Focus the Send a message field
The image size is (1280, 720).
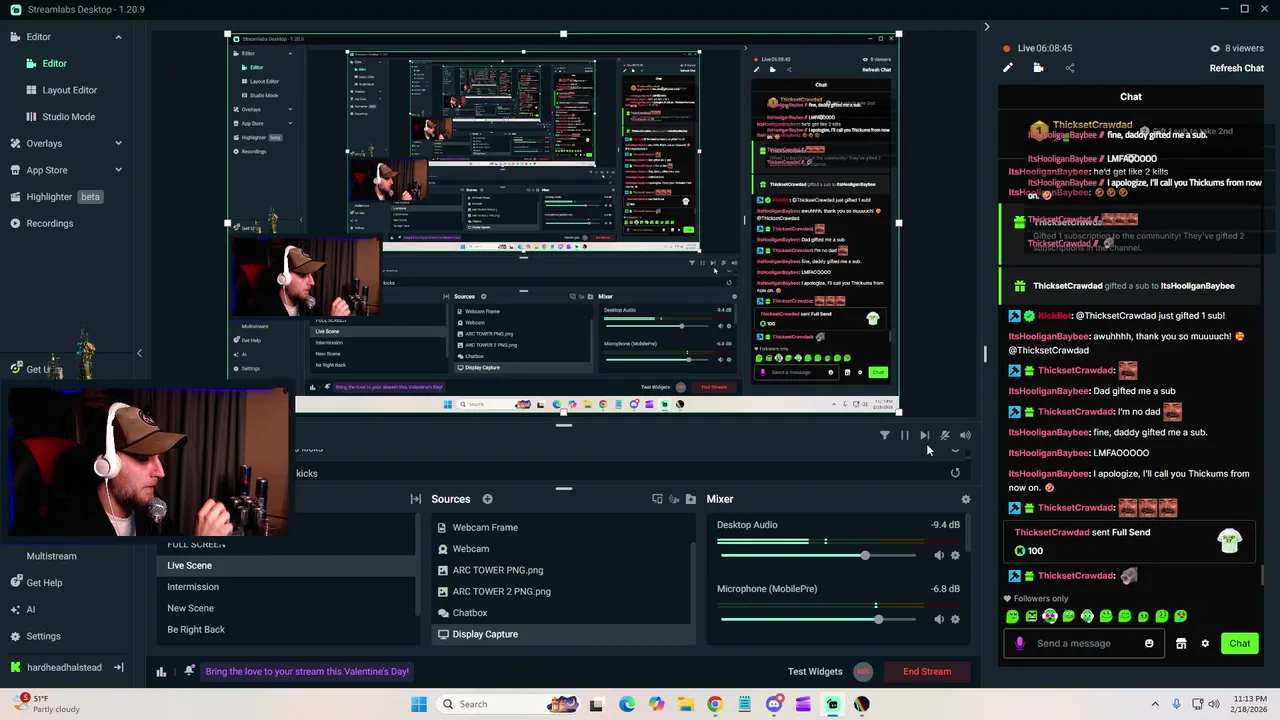1084,643
